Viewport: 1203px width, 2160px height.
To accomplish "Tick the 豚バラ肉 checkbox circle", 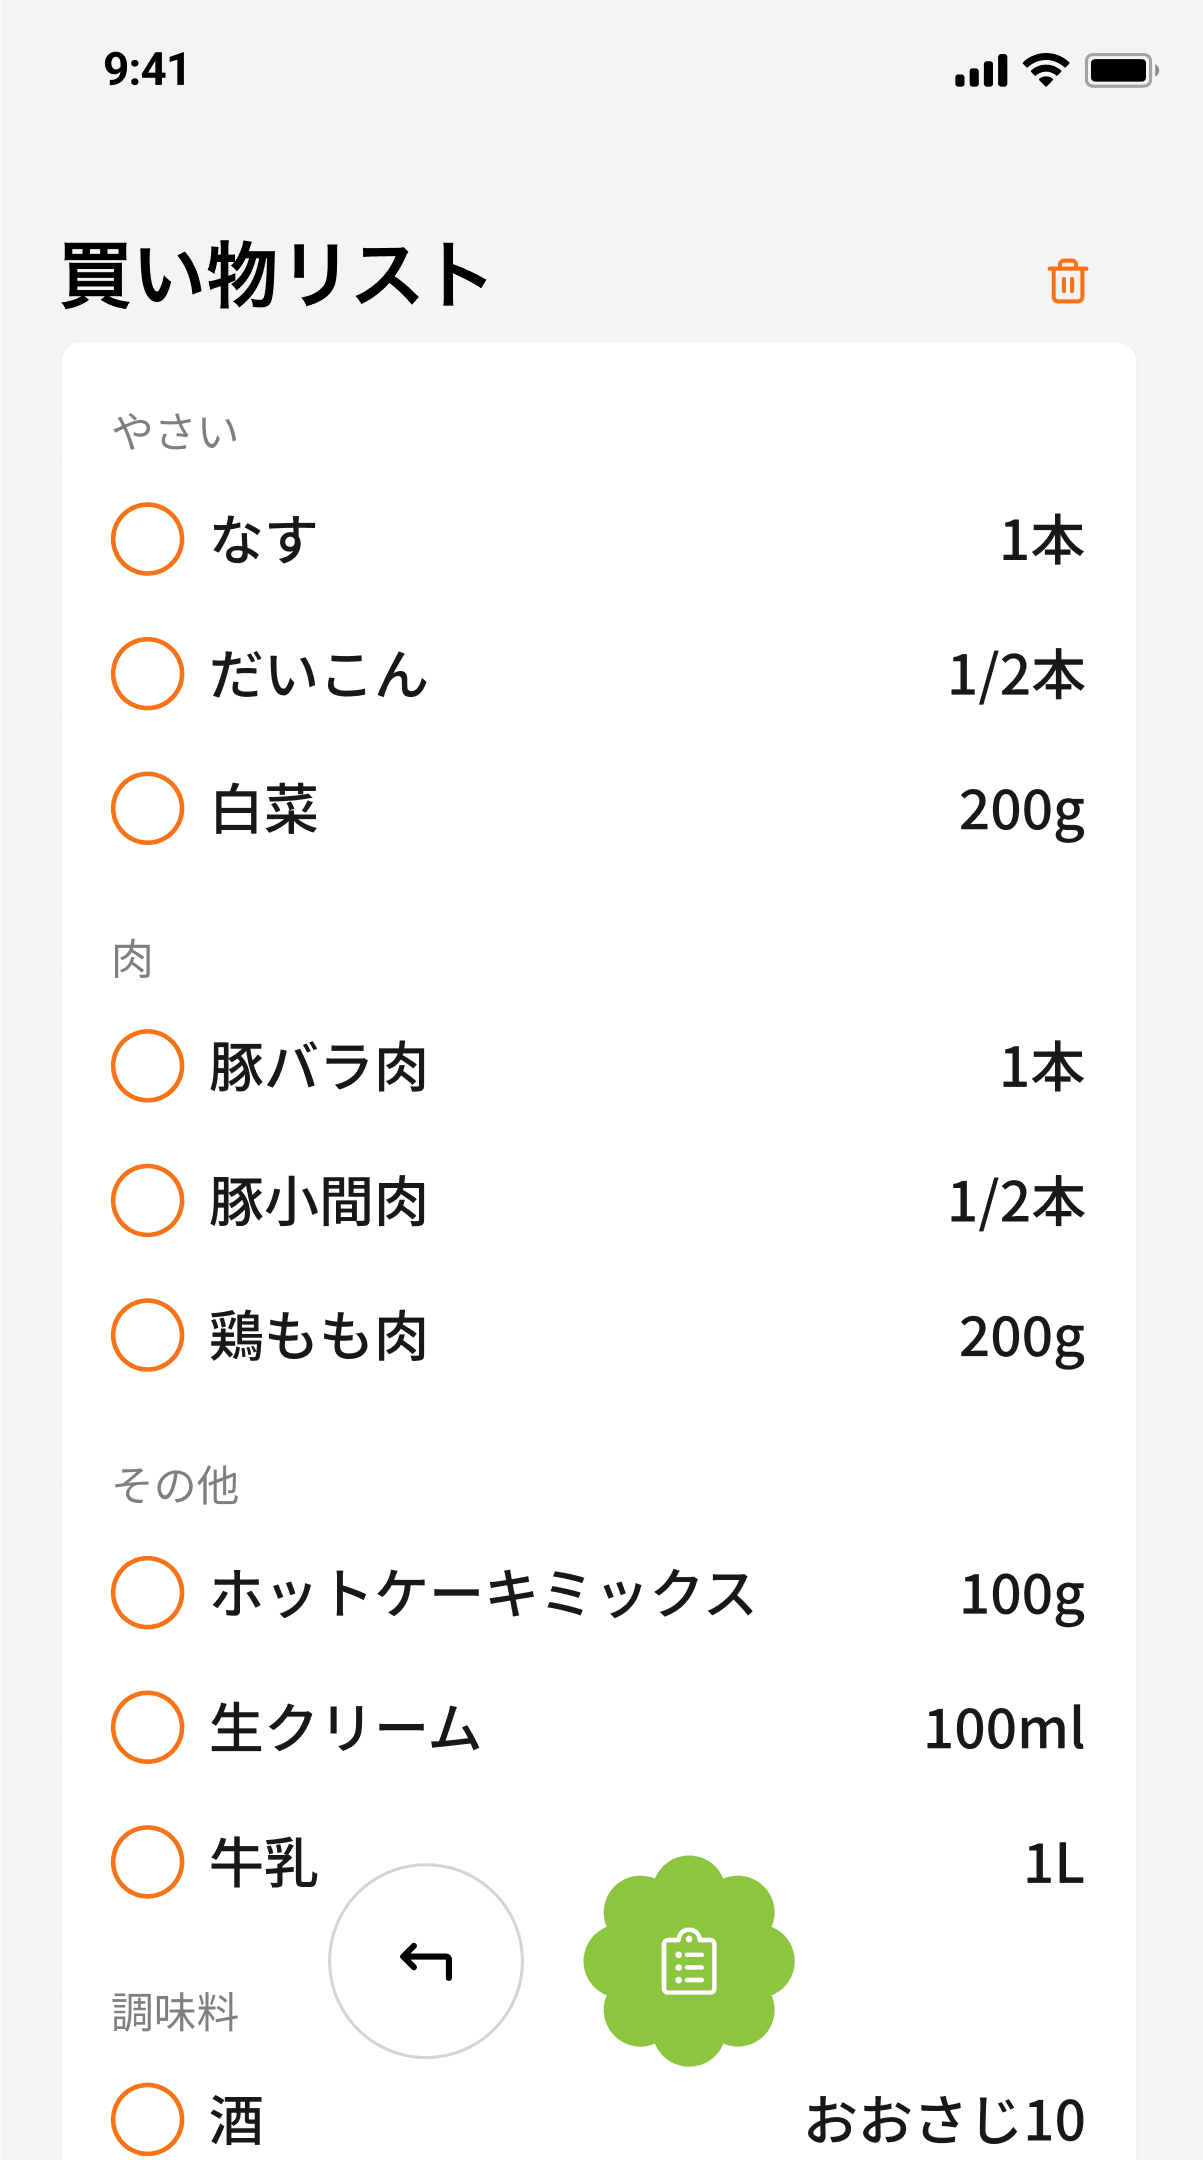I will click(x=147, y=1066).
